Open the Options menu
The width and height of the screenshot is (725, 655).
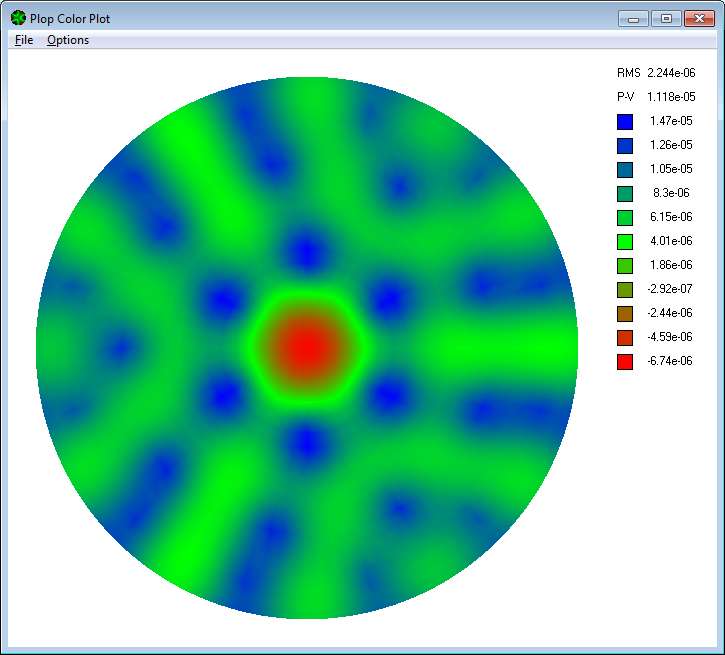pyautogui.click(x=68, y=40)
